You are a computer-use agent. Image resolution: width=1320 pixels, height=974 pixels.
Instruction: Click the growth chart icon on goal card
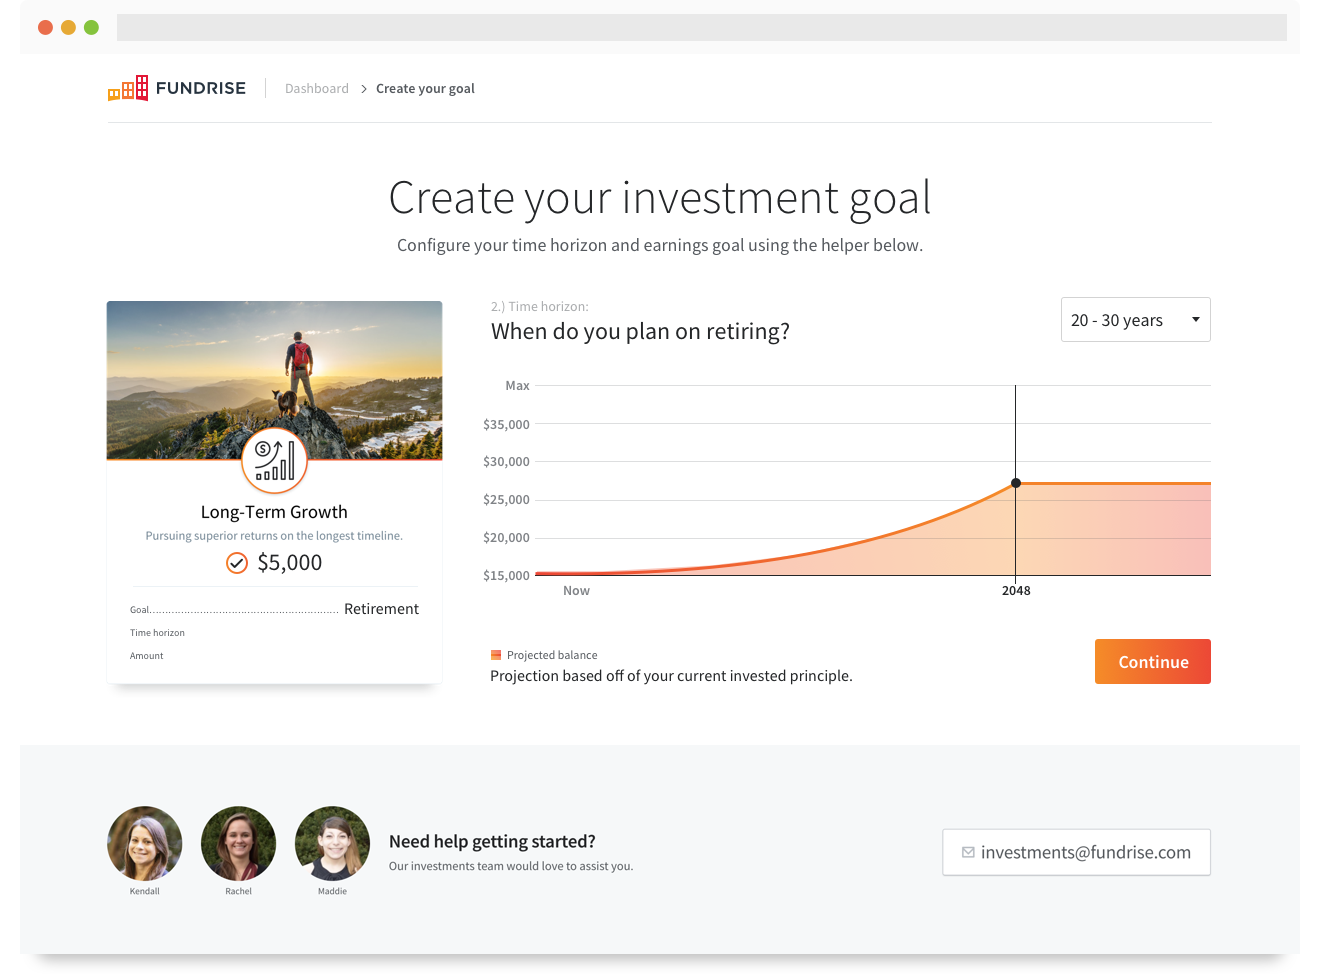[x=274, y=461]
